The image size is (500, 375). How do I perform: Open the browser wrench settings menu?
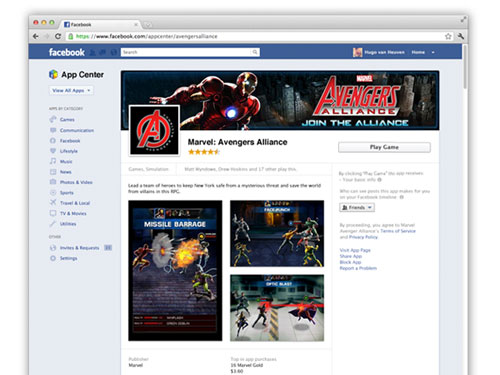[x=461, y=36]
